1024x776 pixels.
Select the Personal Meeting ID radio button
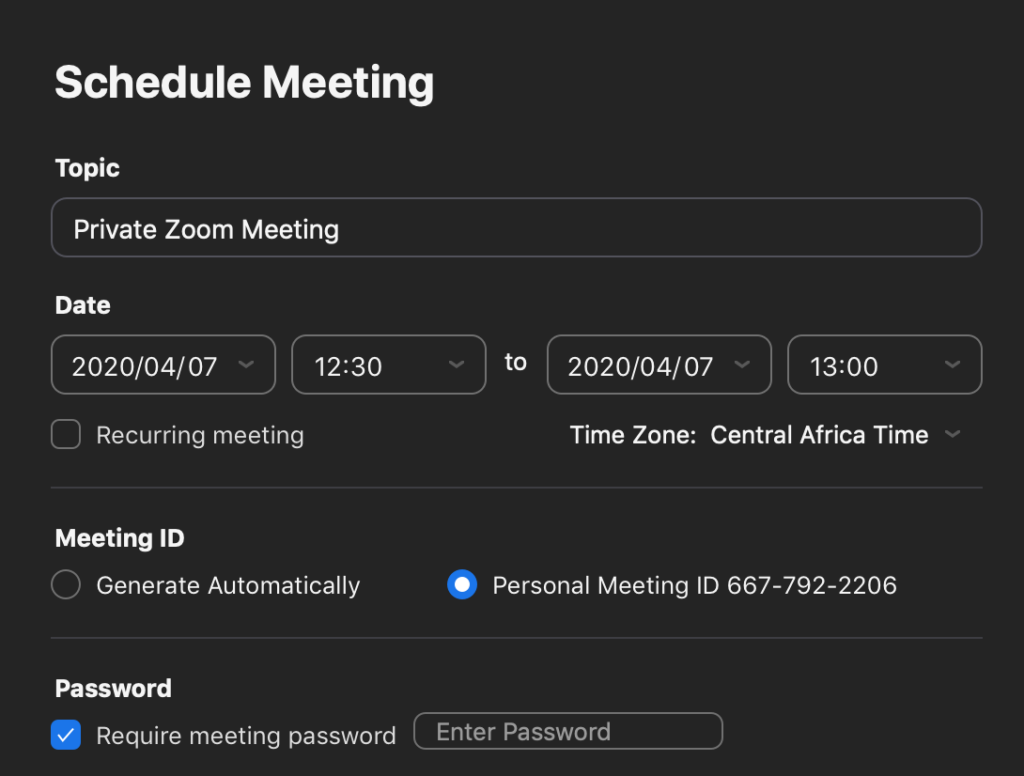tap(462, 585)
